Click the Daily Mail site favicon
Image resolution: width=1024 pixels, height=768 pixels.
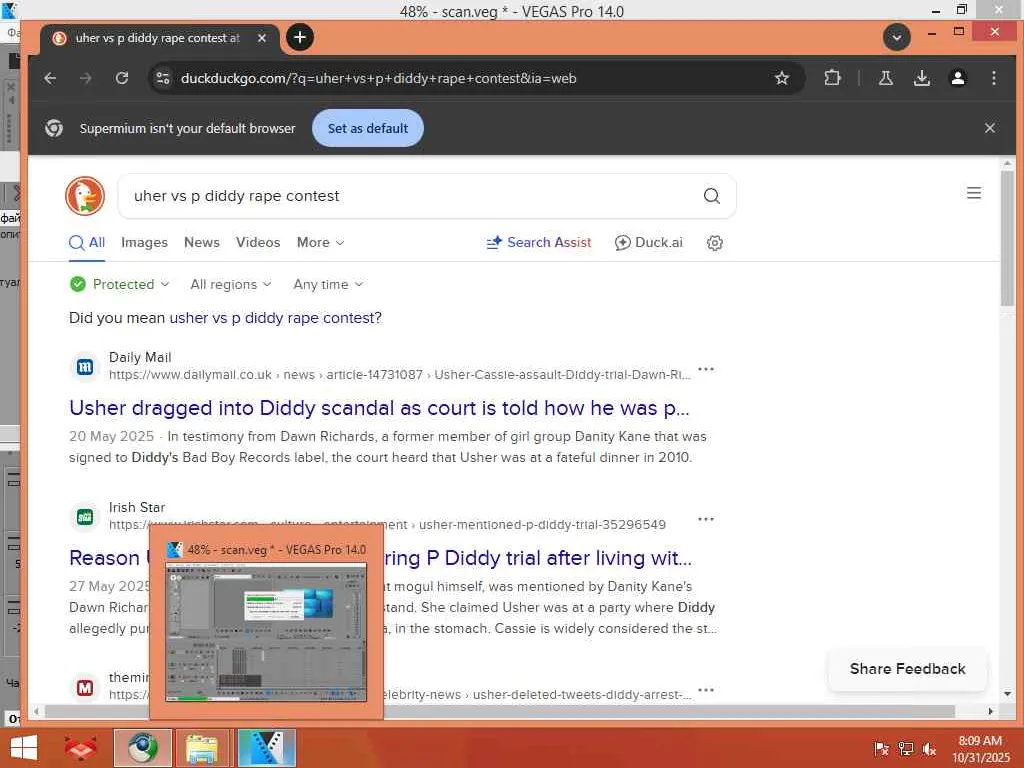click(x=85, y=367)
